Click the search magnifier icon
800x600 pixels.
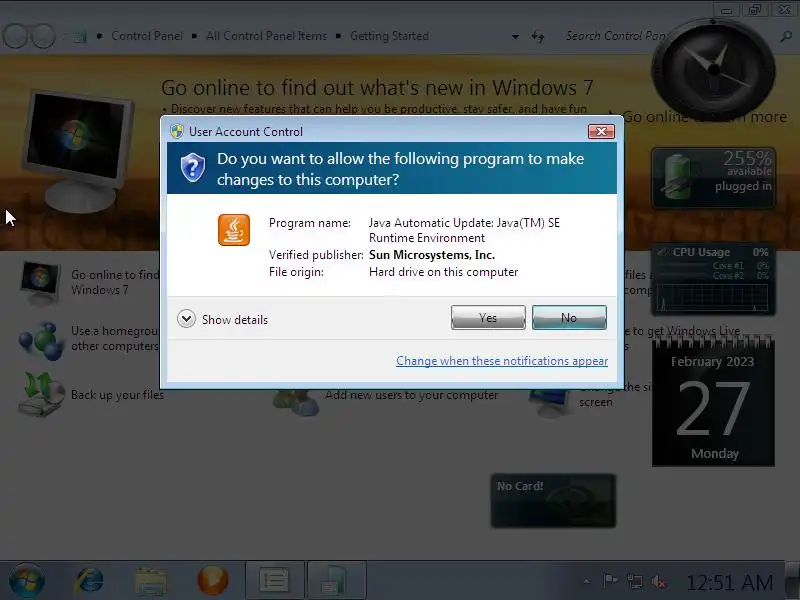coord(786,36)
